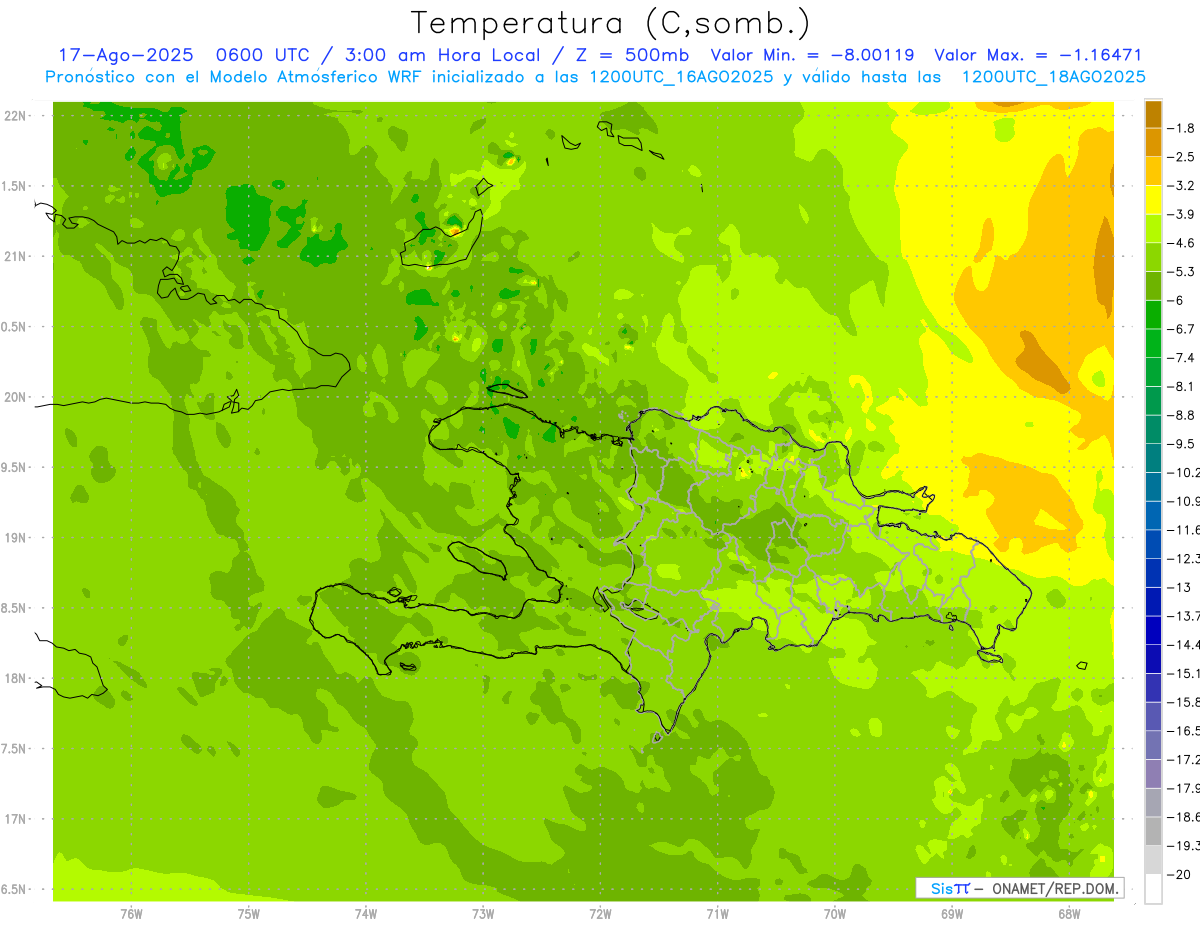Click the "-1.8" colorbar label

[1182, 128]
